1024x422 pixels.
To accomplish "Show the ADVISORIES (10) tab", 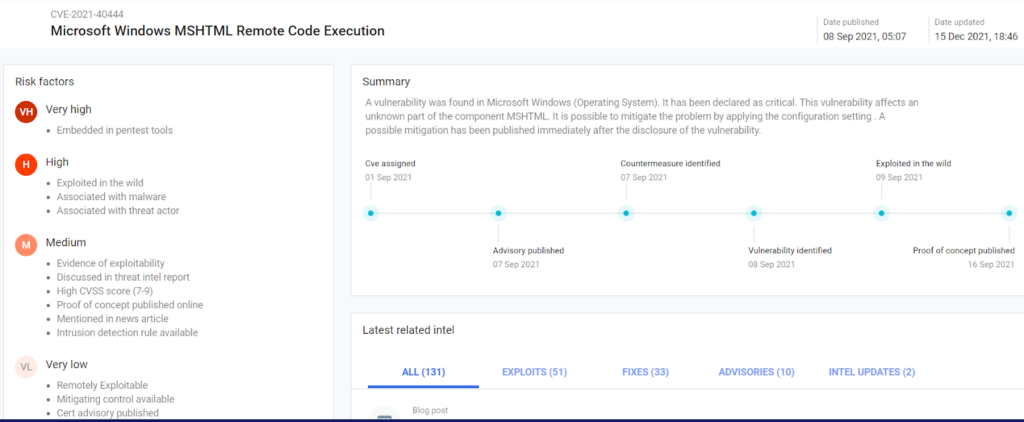I will point(756,372).
